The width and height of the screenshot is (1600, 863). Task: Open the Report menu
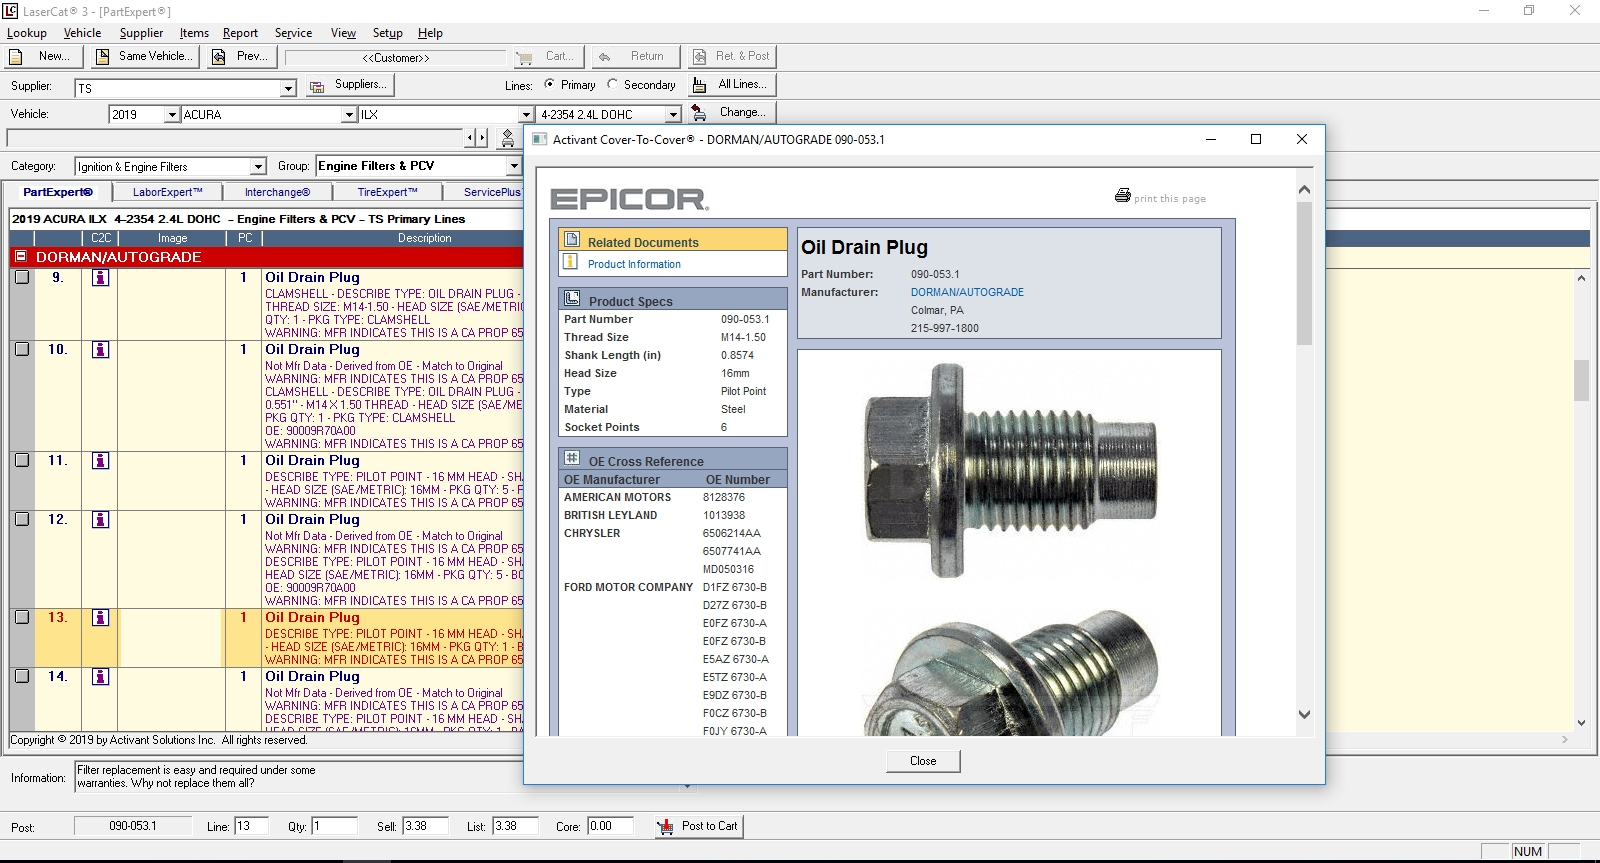point(240,33)
